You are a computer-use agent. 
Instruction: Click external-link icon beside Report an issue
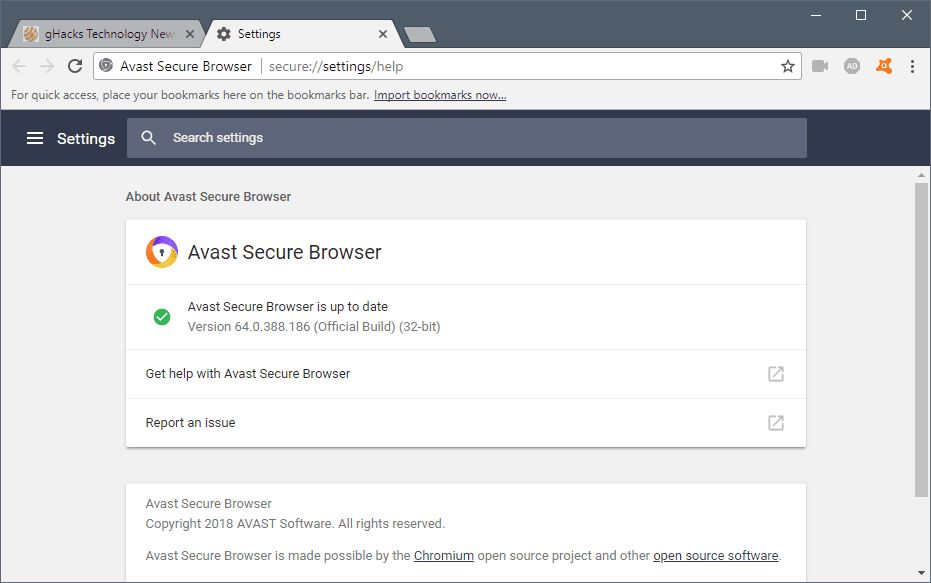pyautogui.click(x=776, y=423)
